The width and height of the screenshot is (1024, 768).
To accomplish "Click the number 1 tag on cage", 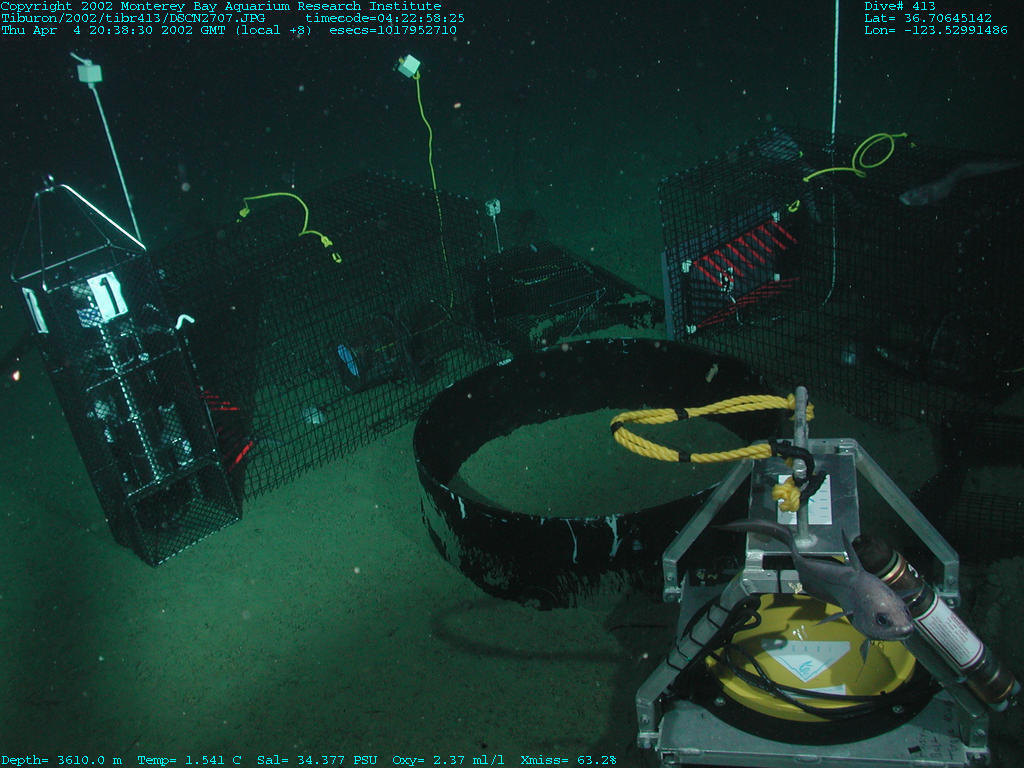I will tap(107, 296).
